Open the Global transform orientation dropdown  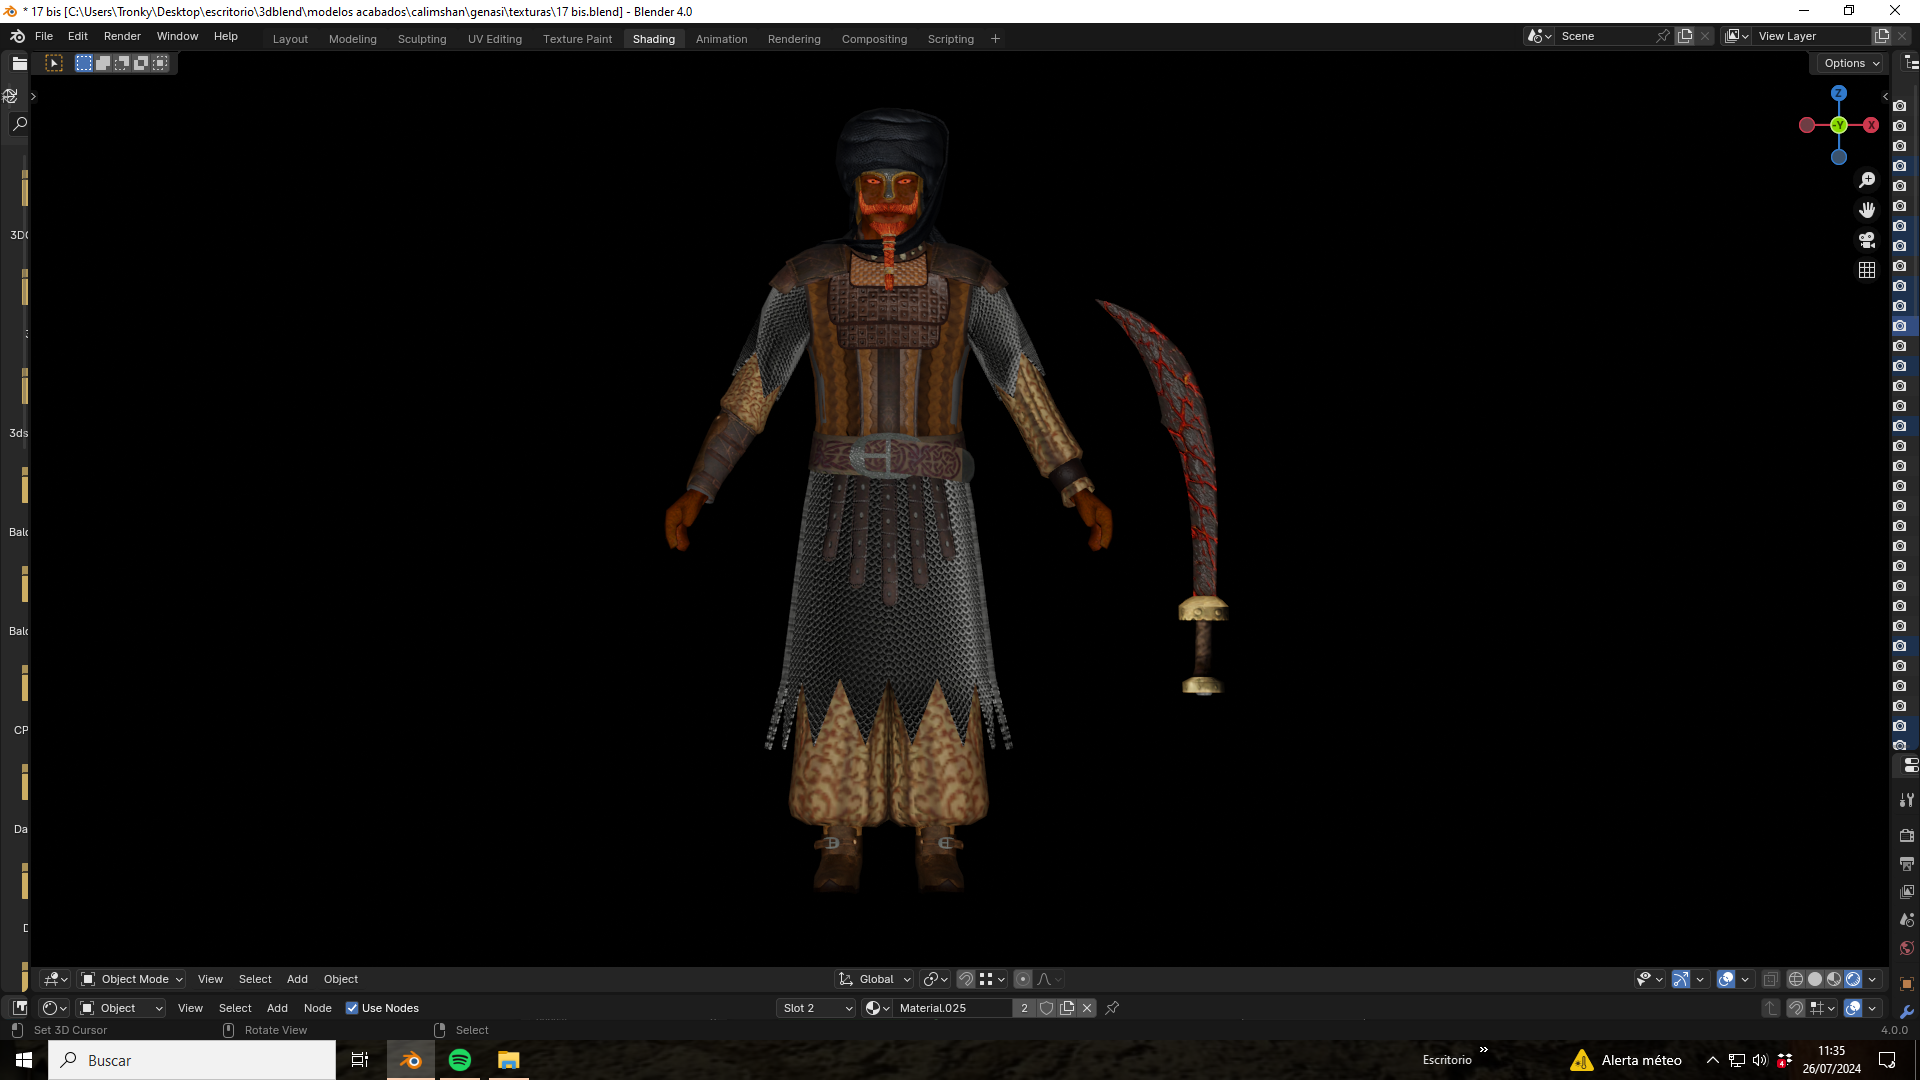(875, 979)
